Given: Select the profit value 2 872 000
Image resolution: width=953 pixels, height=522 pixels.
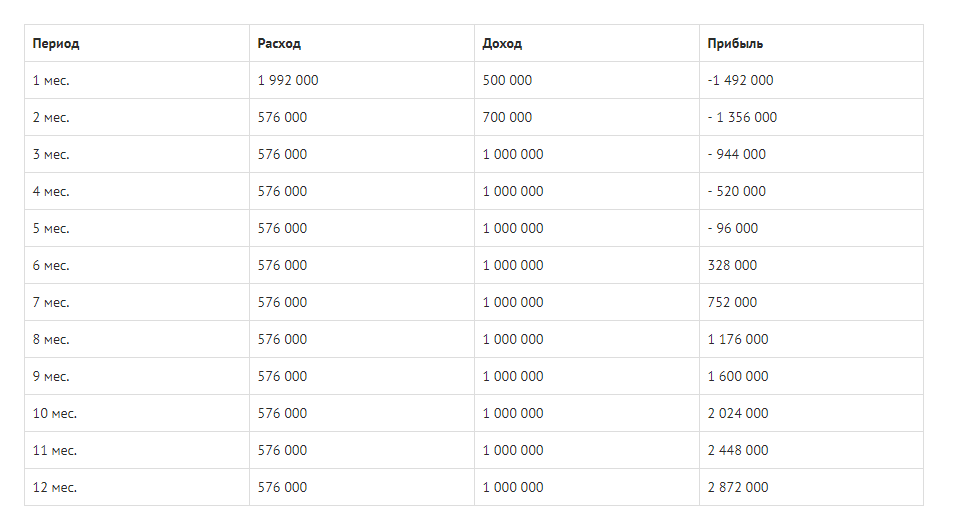Looking at the screenshot, I should (x=738, y=487).
